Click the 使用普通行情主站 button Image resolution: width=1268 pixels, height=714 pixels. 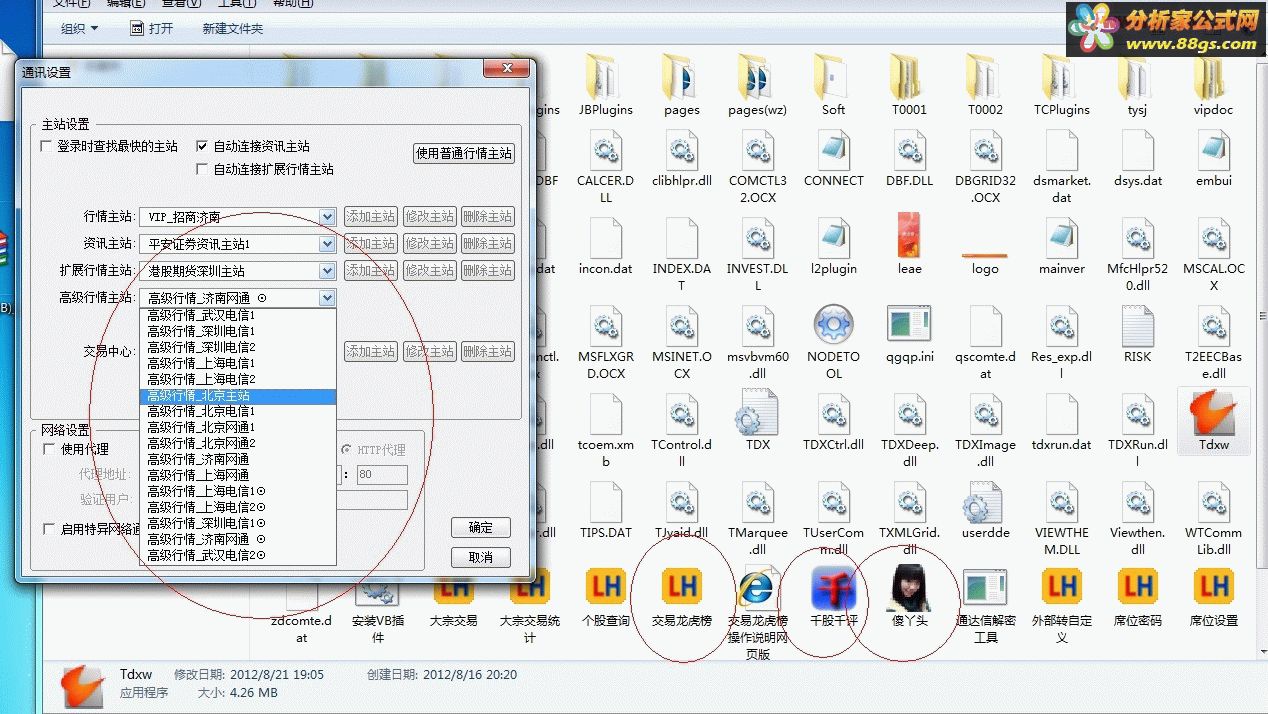(x=464, y=153)
